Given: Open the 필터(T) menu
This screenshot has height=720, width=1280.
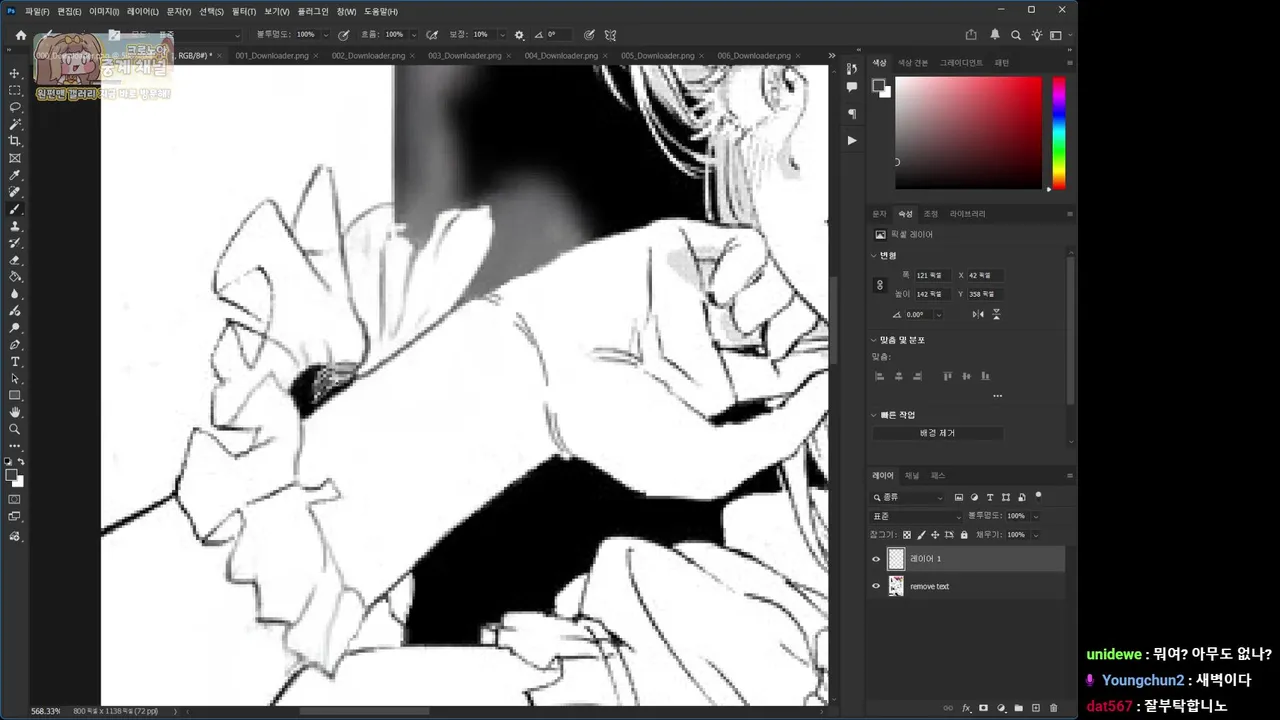Looking at the screenshot, I should (x=243, y=11).
